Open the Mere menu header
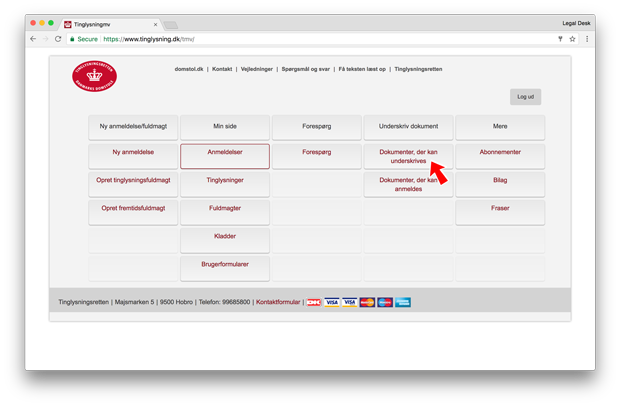 tap(500, 127)
